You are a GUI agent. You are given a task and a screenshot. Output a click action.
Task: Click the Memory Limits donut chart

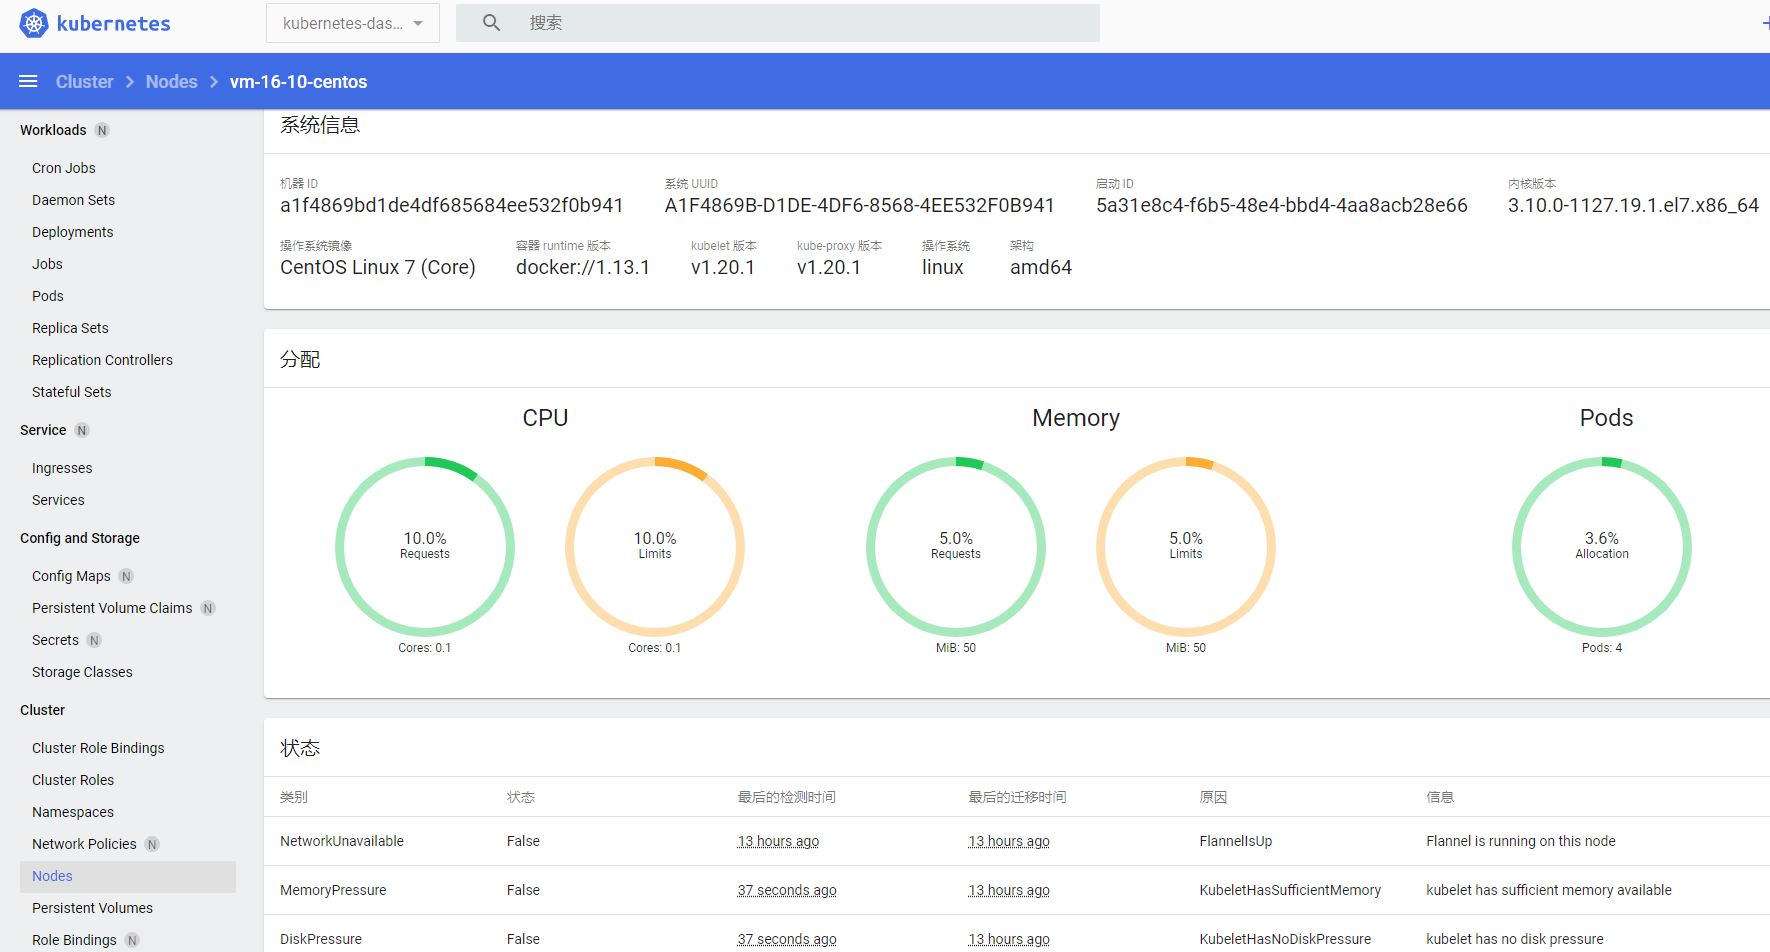click(x=1185, y=546)
